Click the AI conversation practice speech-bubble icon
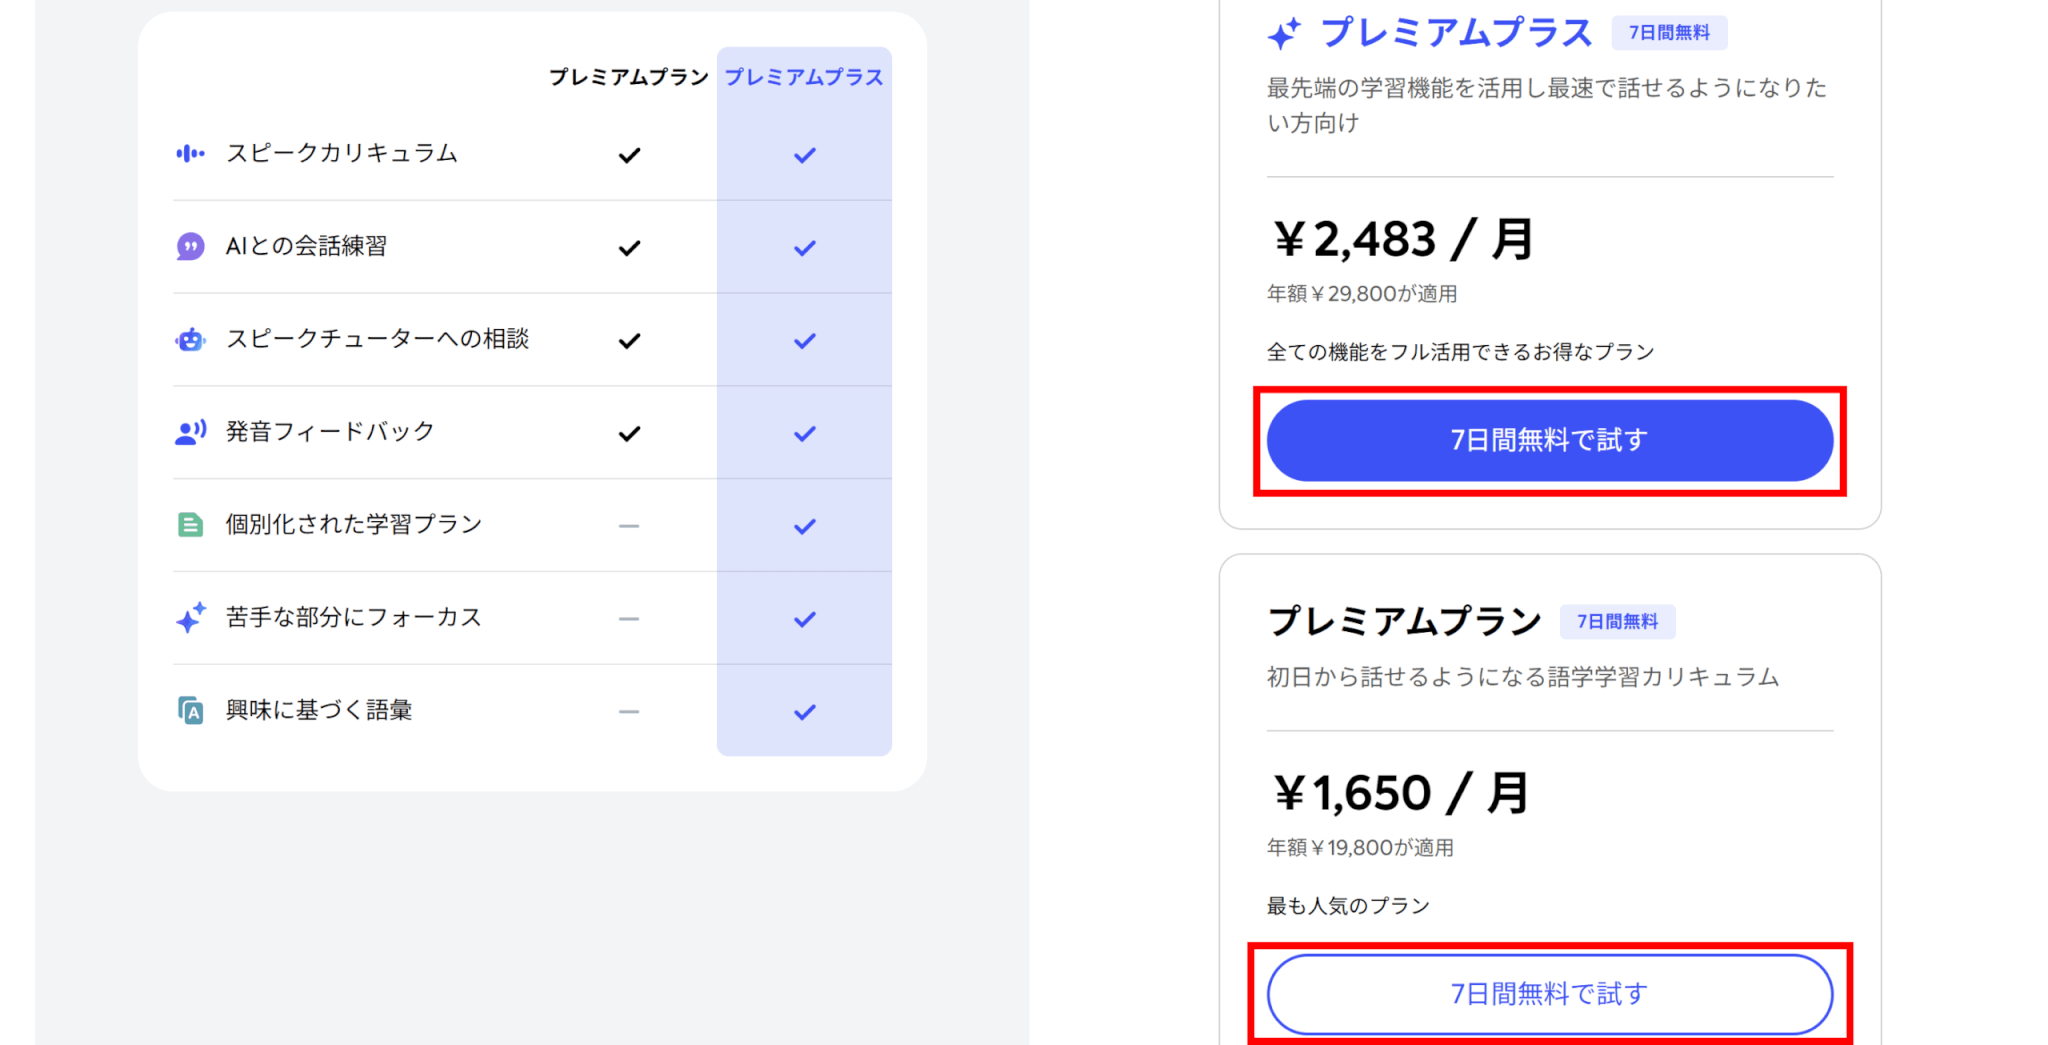The width and height of the screenshot is (2048, 1045). click(190, 246)
